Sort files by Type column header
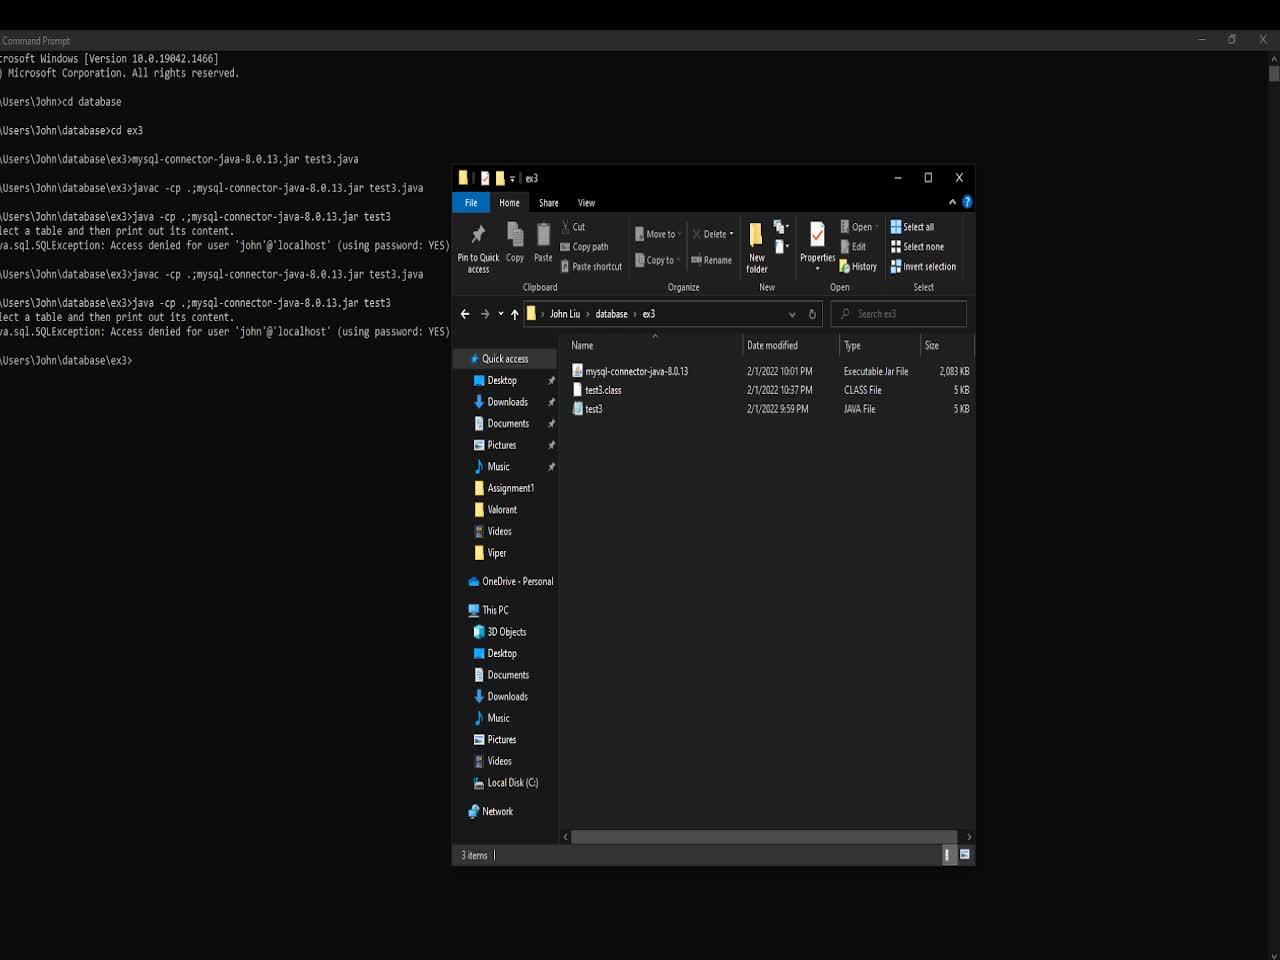The height and width of the screenshot is (960, 1280). [878, 345]
